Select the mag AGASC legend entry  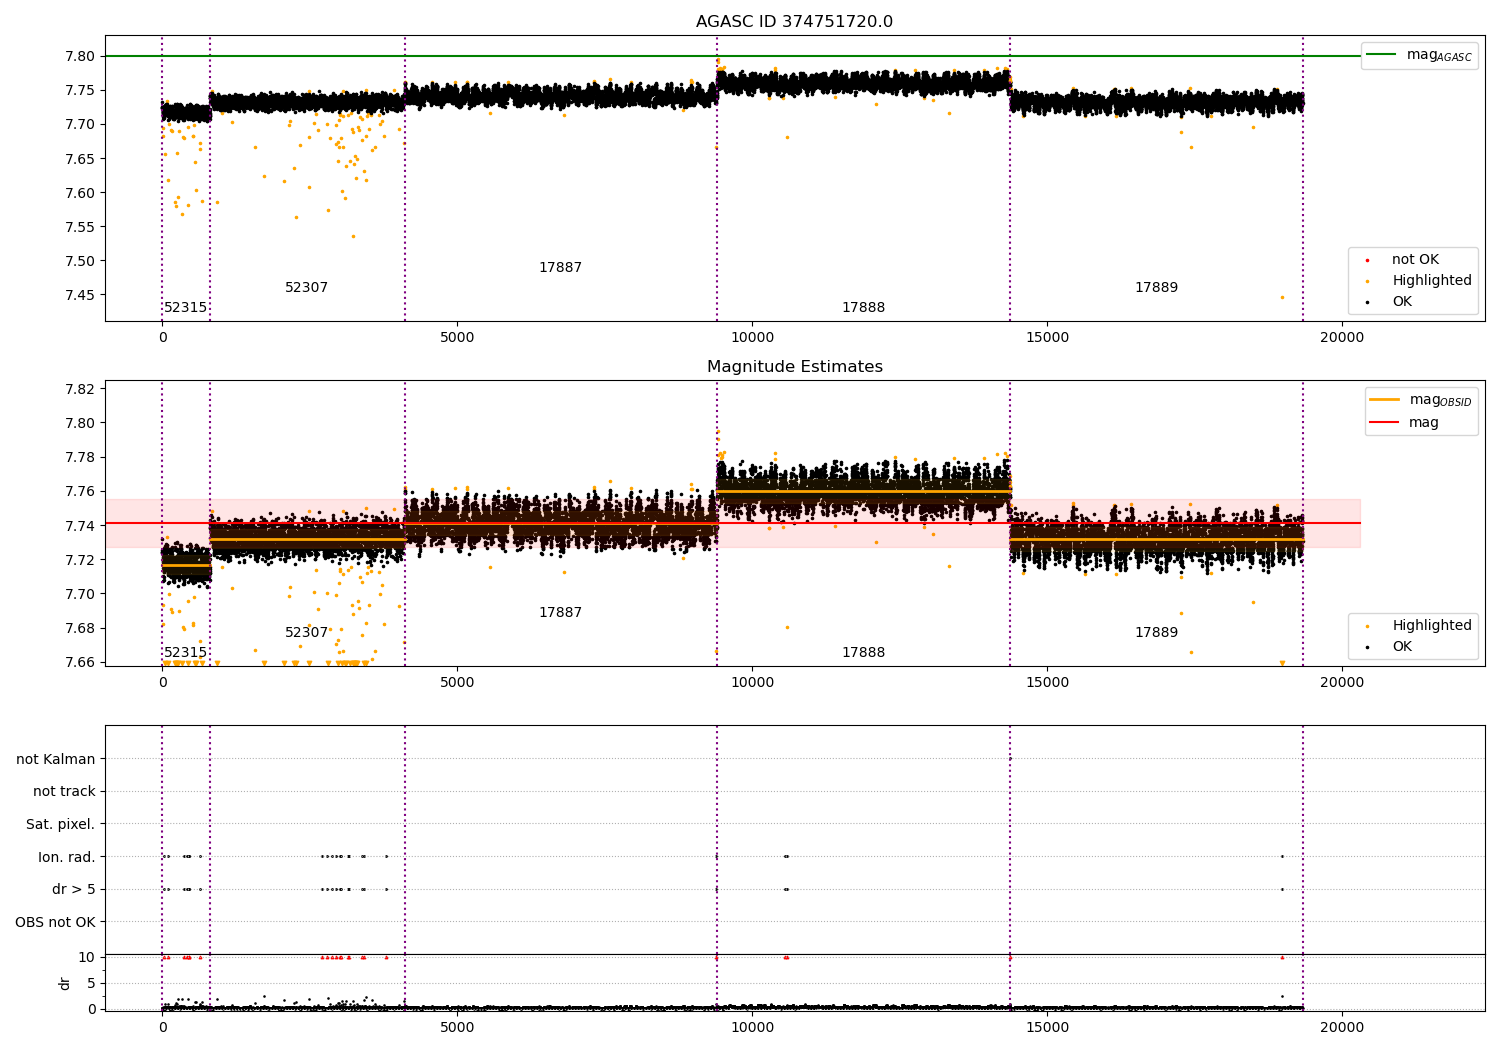coord(1419,55)
